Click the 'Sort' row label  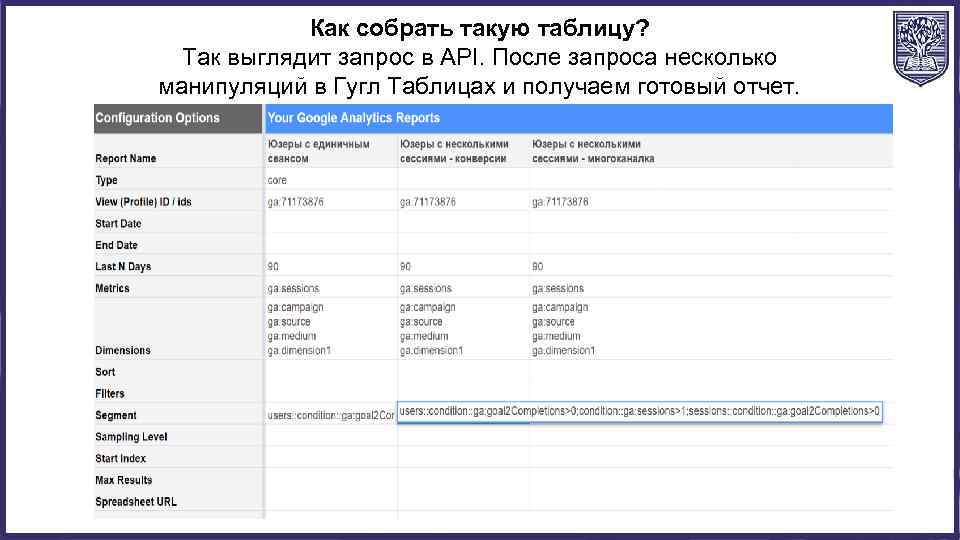105,372
